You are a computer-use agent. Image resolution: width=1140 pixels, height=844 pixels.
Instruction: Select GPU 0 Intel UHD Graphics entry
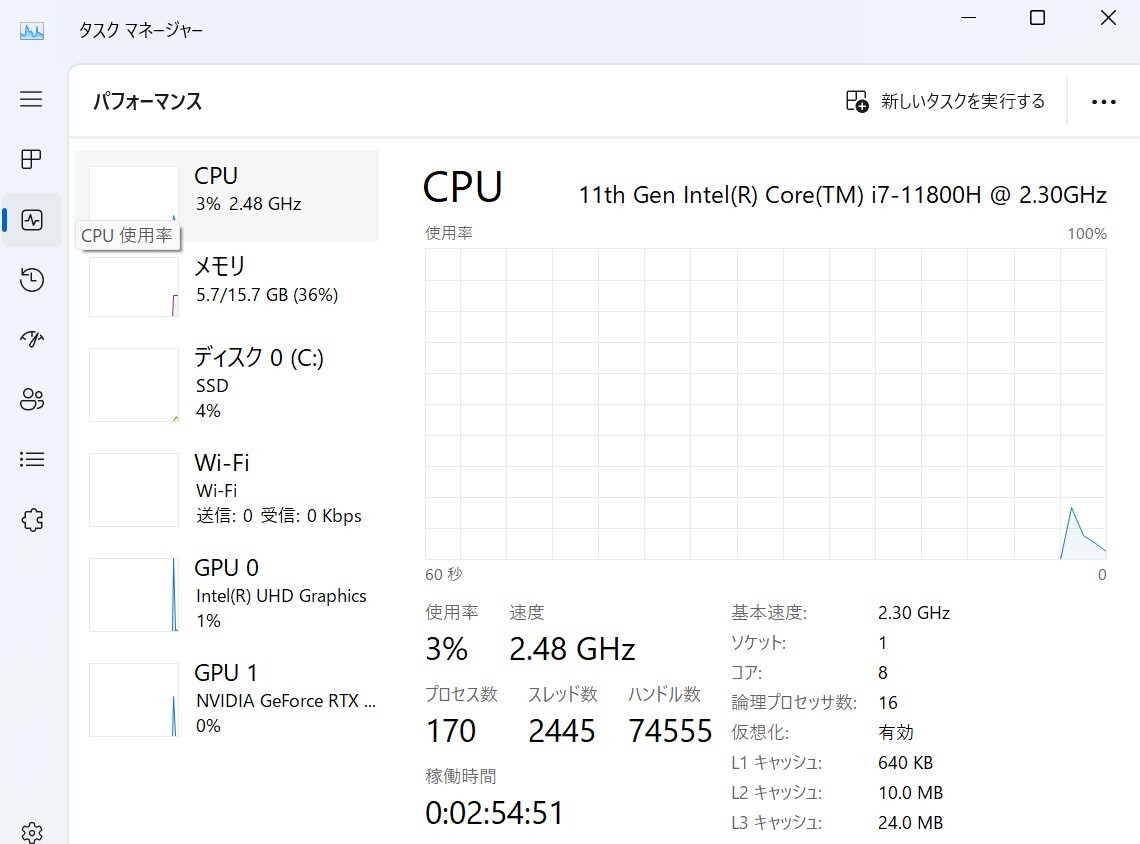(227, 594)
